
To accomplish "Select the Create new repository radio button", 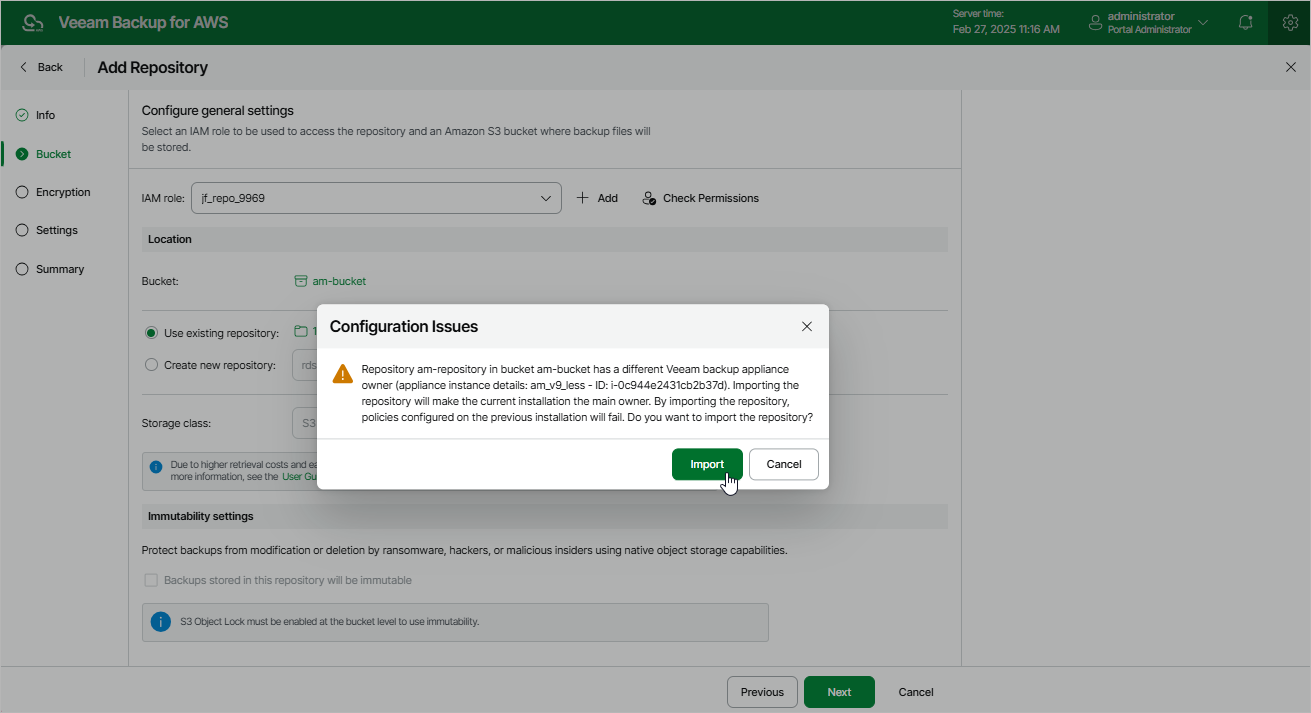I will coord(152,365).
